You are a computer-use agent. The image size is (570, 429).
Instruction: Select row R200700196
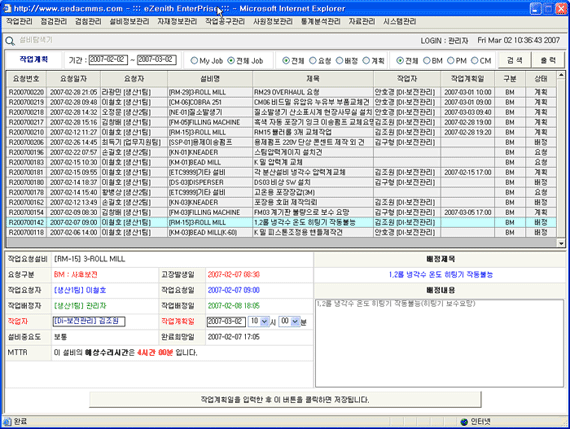pos(282,152)
